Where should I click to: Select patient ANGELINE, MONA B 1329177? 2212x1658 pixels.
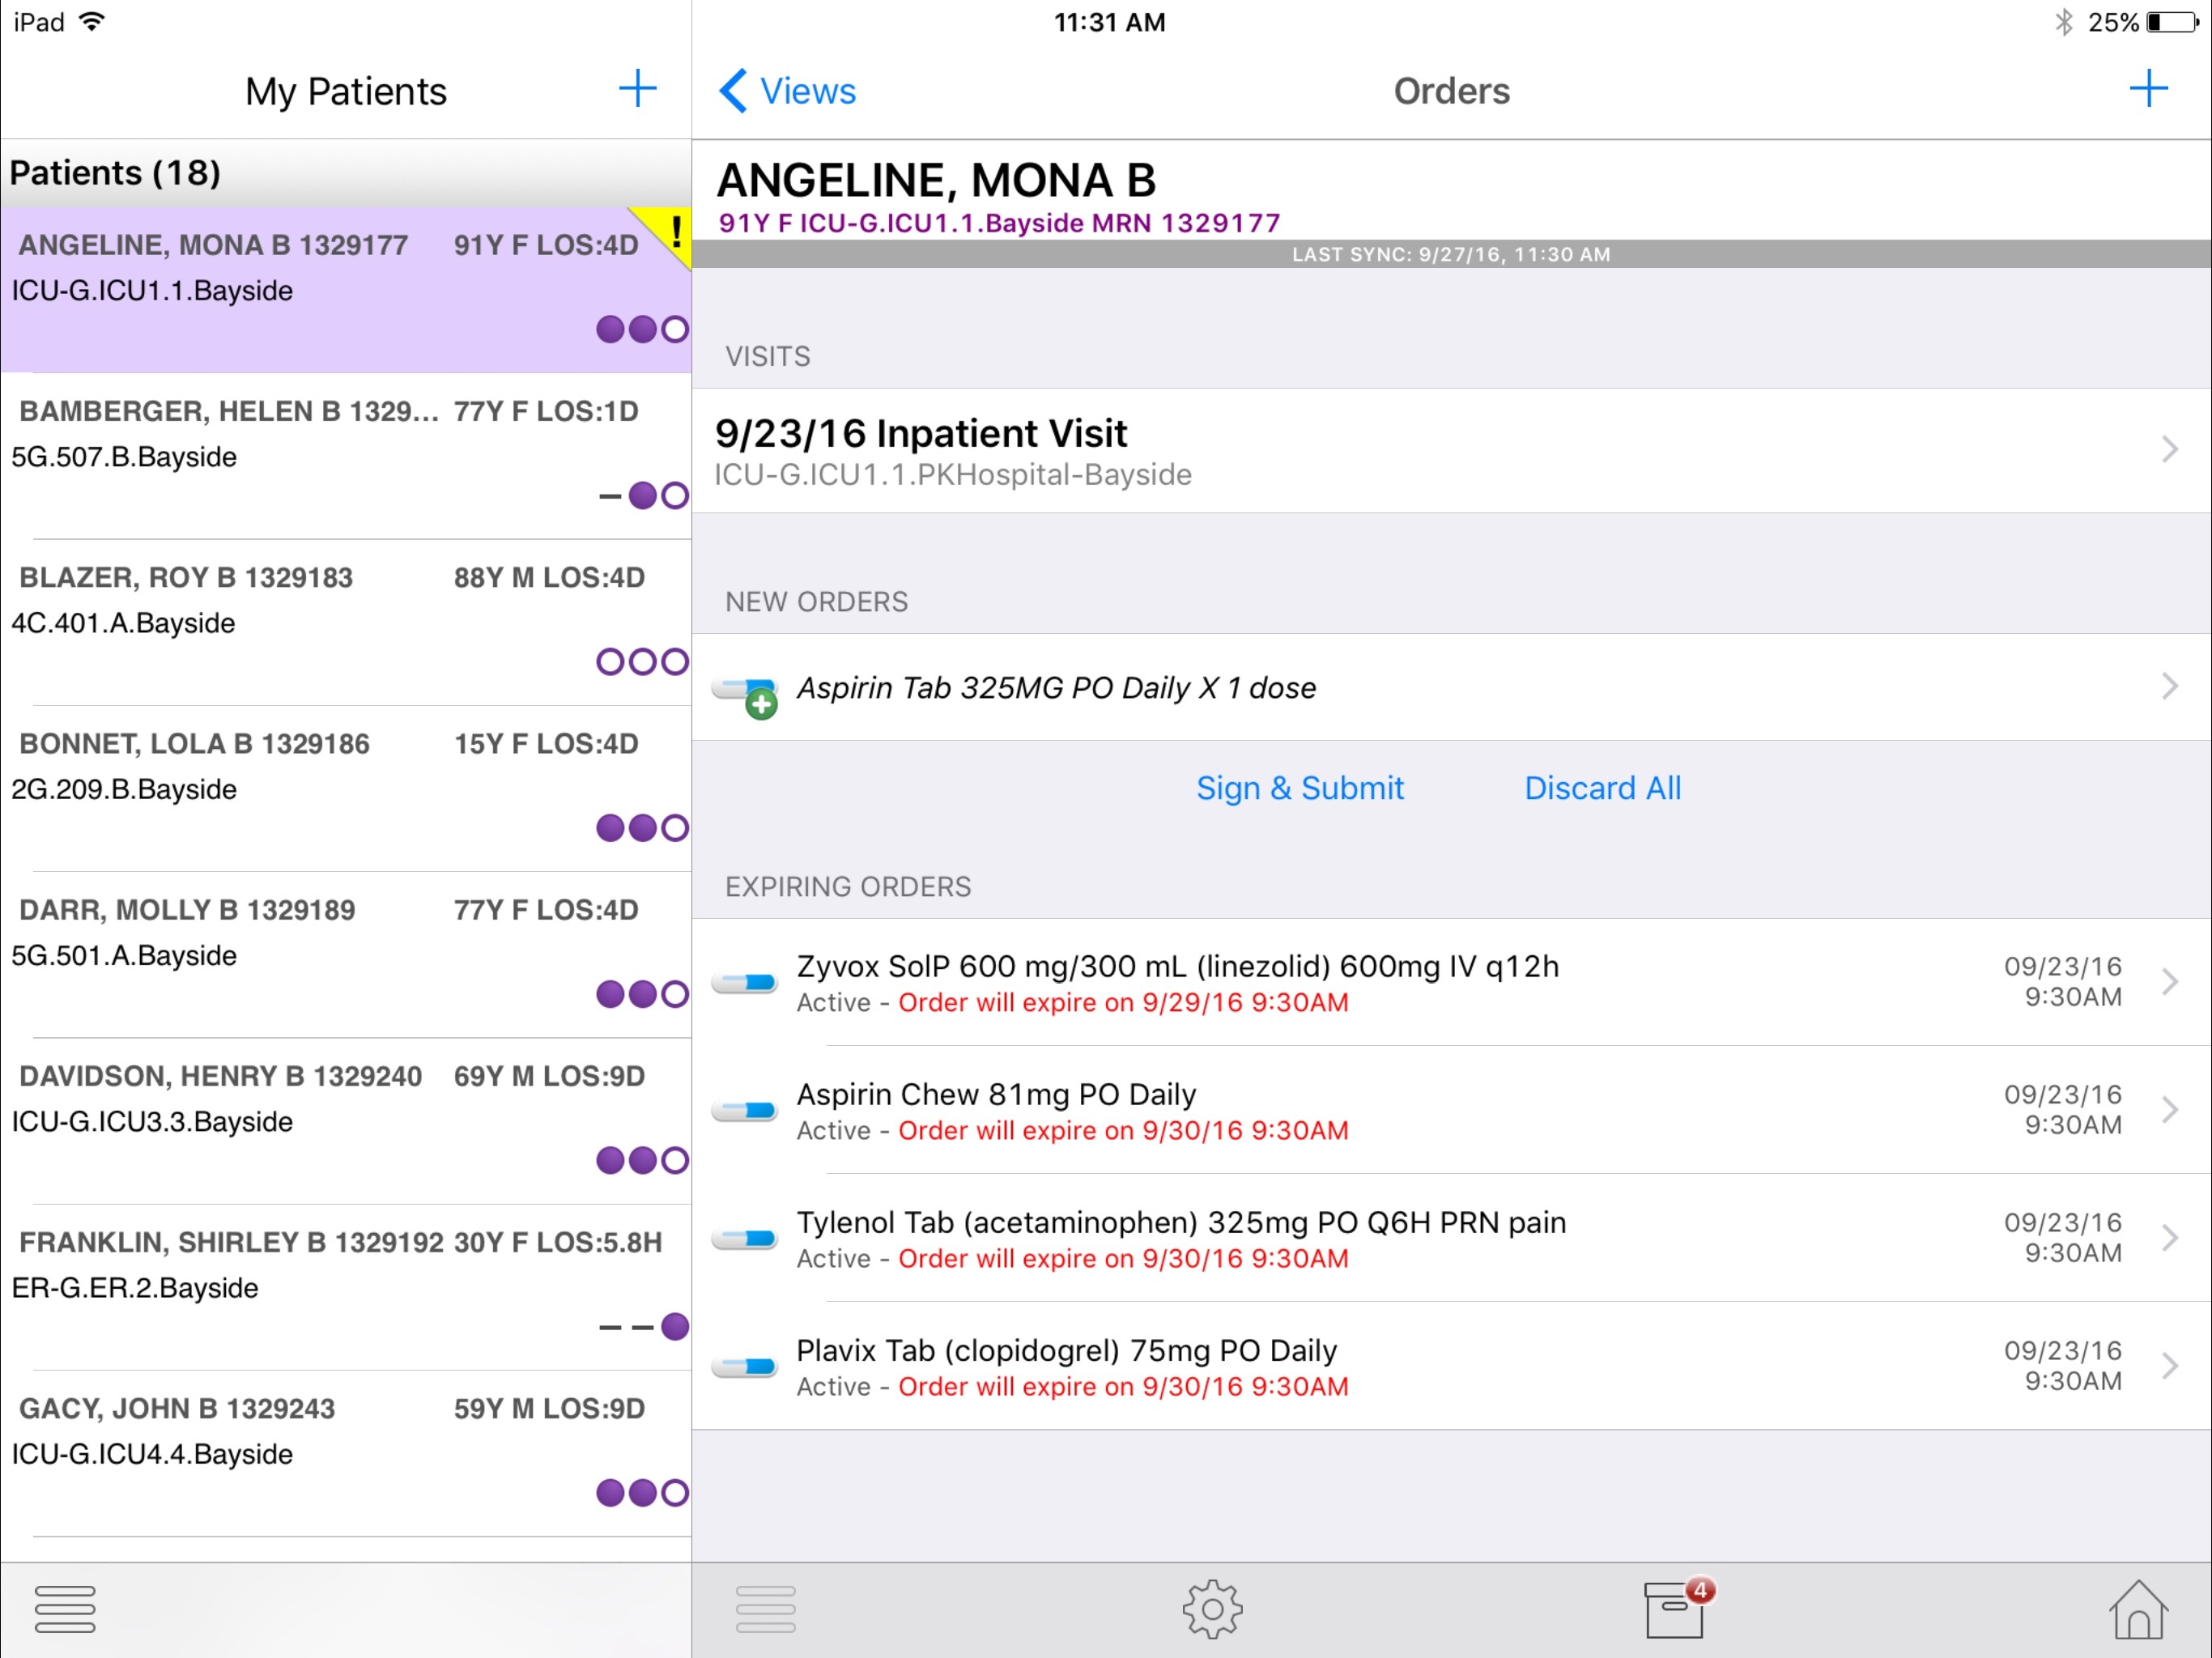pos(346,290)
